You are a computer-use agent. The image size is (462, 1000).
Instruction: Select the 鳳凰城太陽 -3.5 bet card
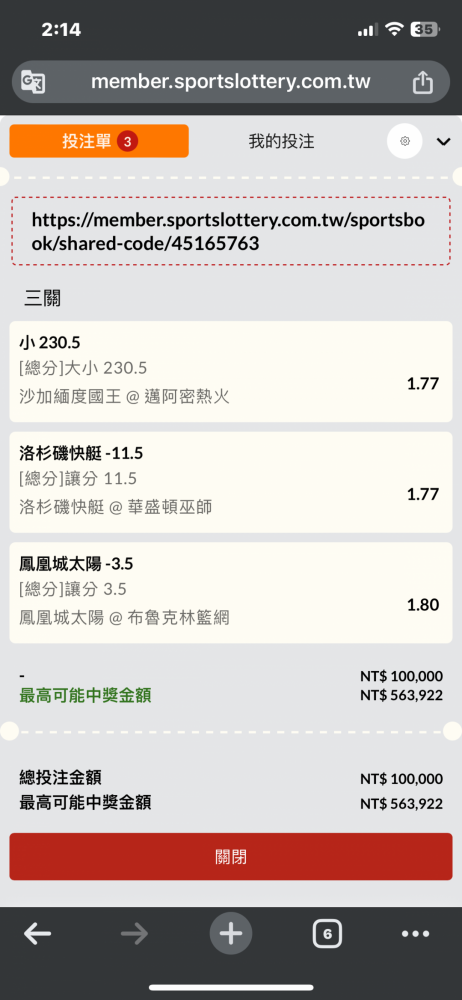[231, 592]
